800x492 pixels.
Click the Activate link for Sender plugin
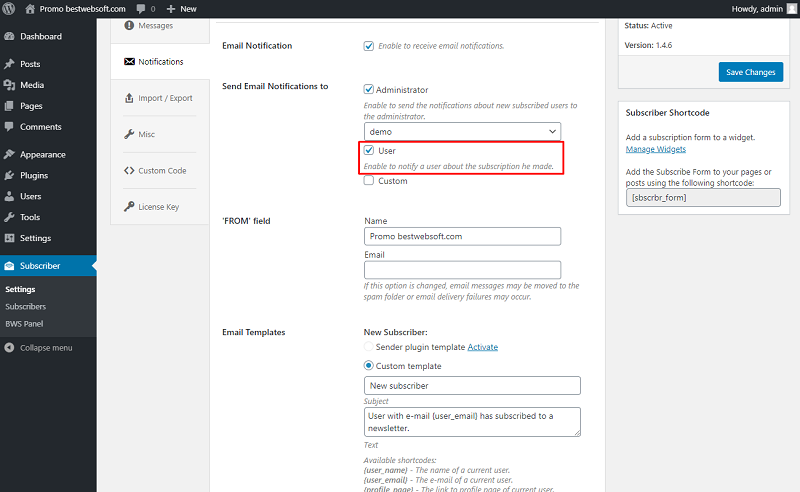point(483,347)
